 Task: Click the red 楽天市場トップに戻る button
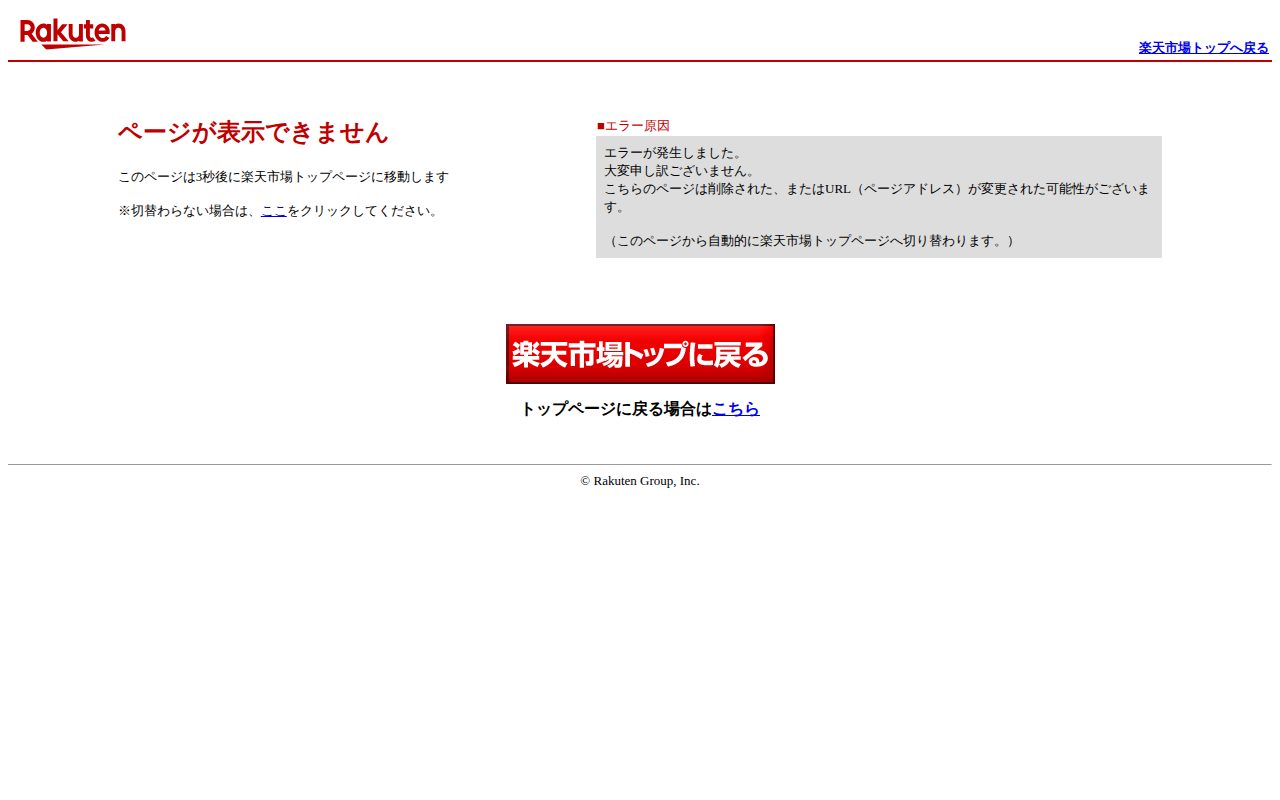pos(640,354)
